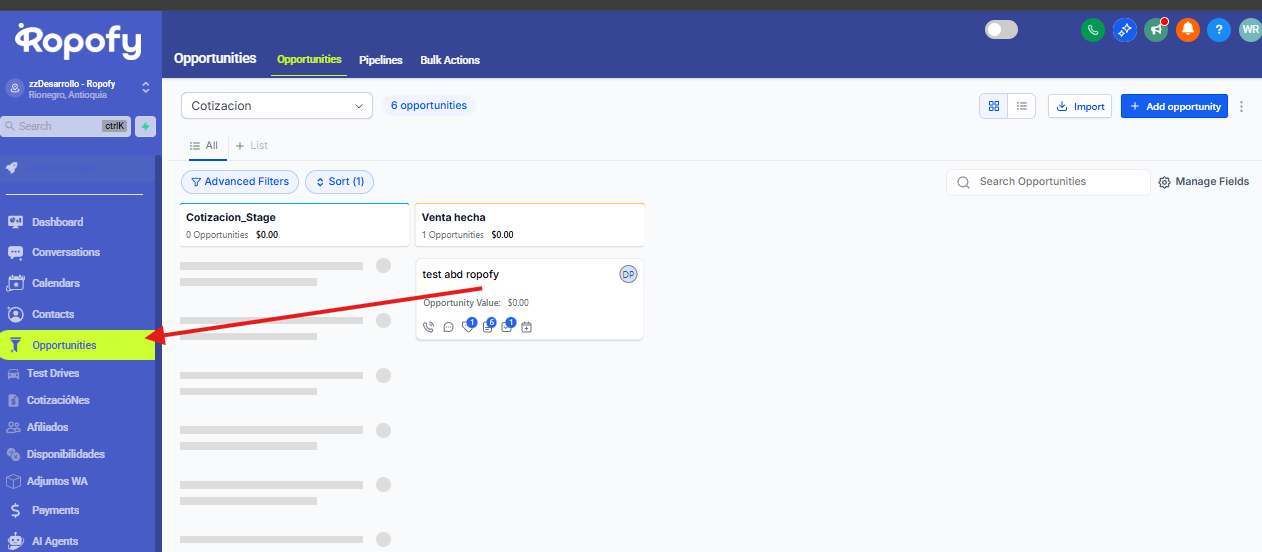This screenshot has height=552, width=1262.
Task: Open the tags icon on the opportunity card
Action: (x=467, y=327)
